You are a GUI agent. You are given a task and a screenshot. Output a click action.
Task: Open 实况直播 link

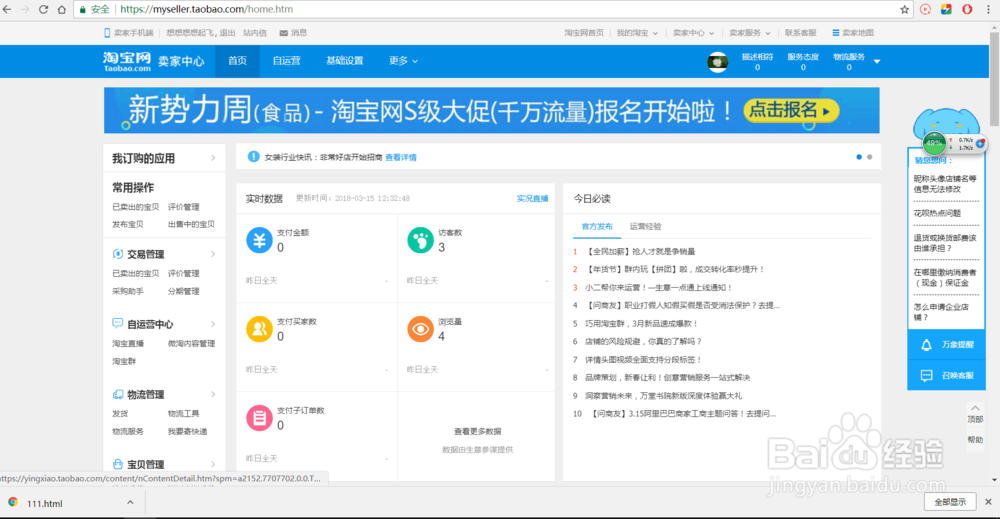point(533,198)
